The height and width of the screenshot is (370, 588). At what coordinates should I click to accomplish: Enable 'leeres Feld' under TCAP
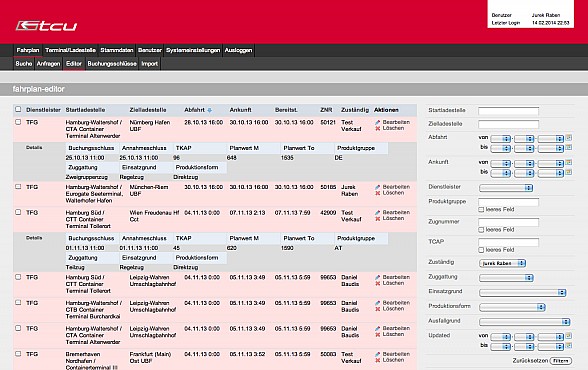481,250
